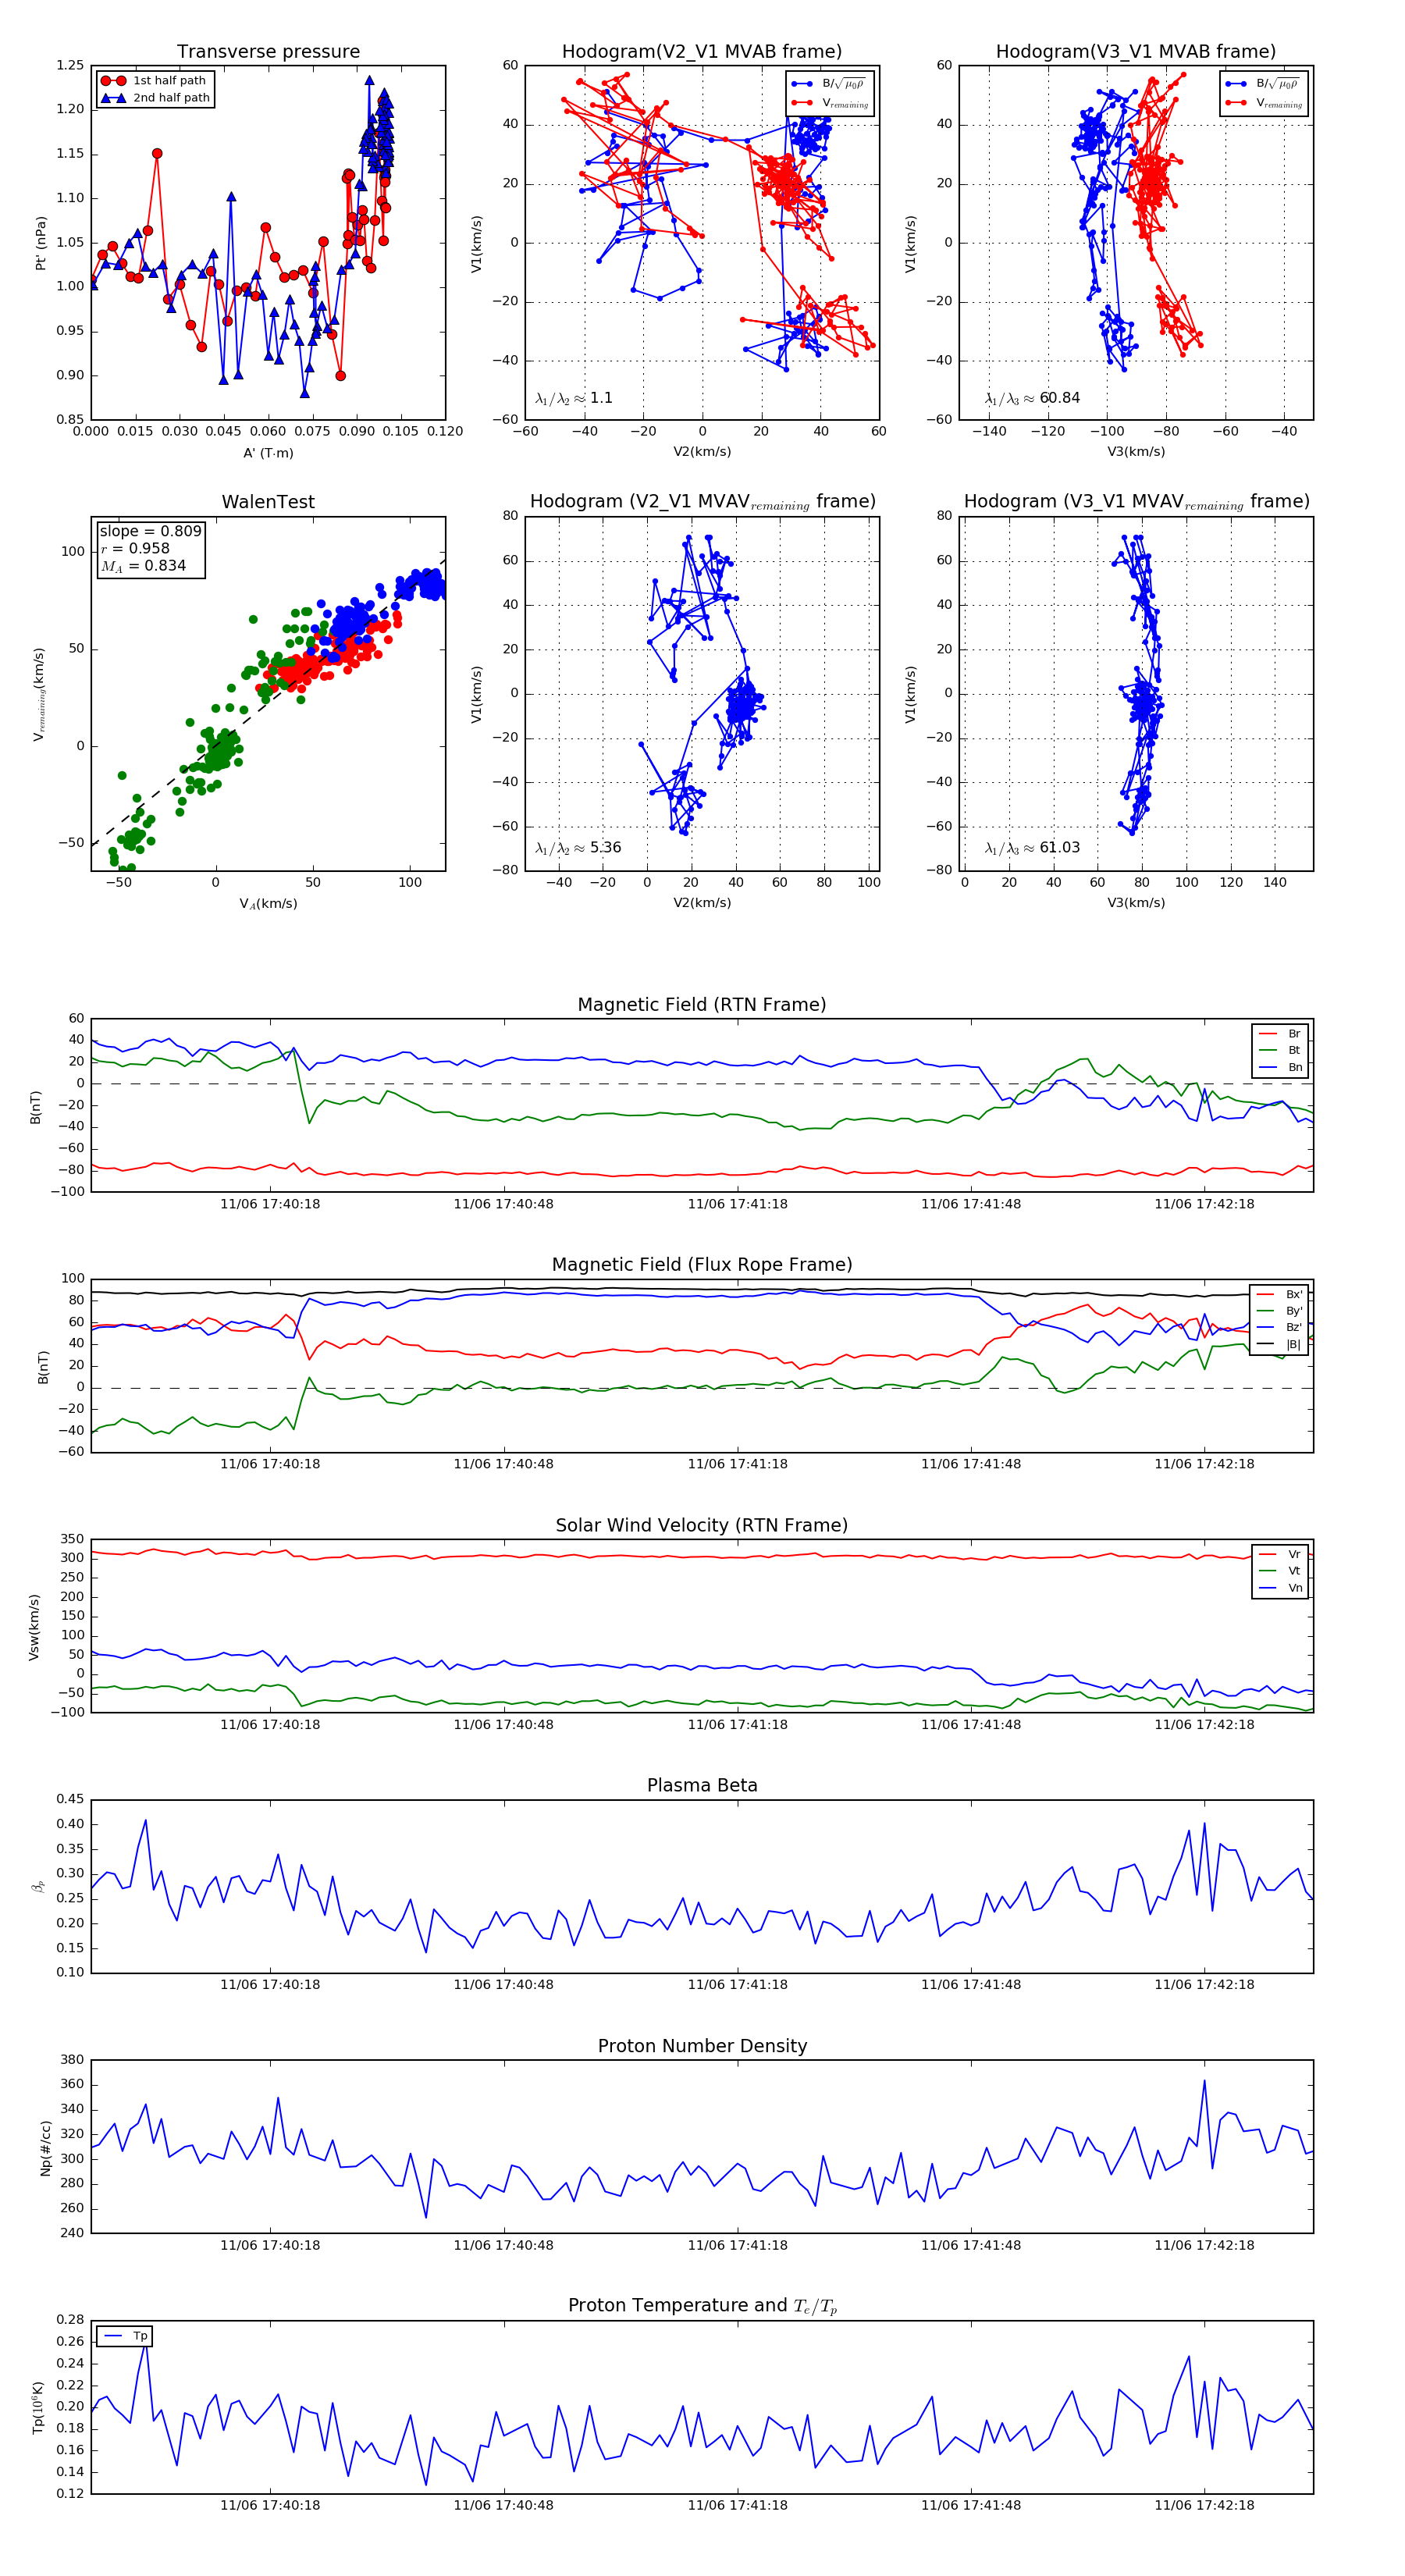Click the "A' (T·m)" axis label

pyautogui.click(x=268, y=453)
